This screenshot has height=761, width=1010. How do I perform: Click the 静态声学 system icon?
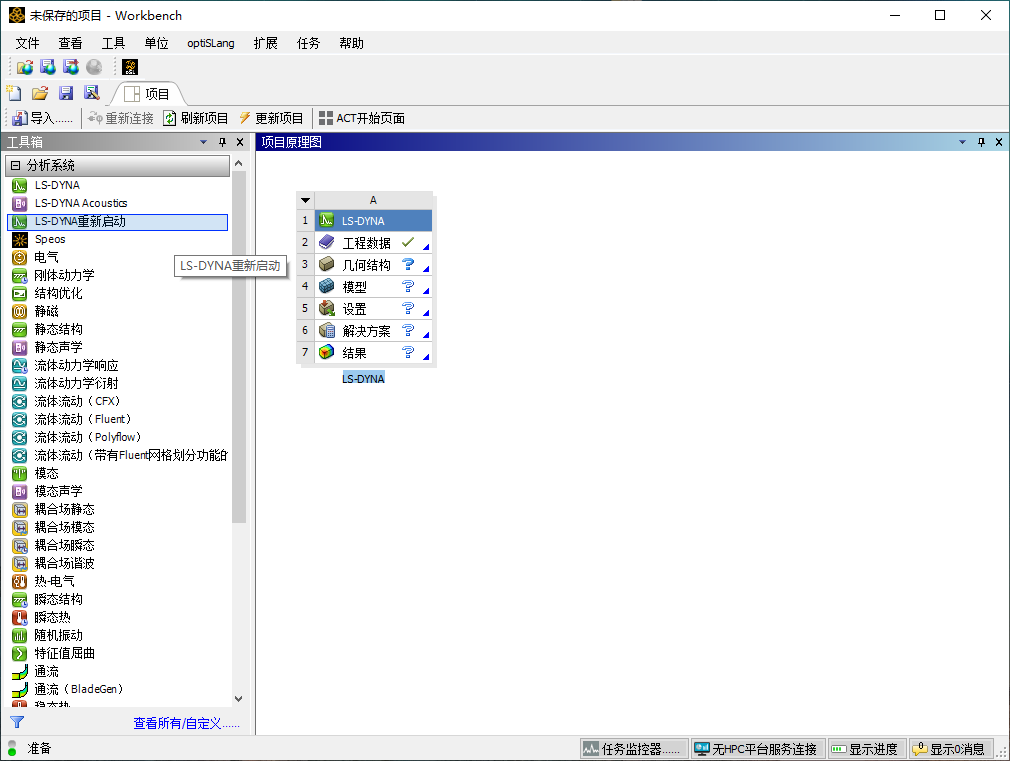click(20, 348)
